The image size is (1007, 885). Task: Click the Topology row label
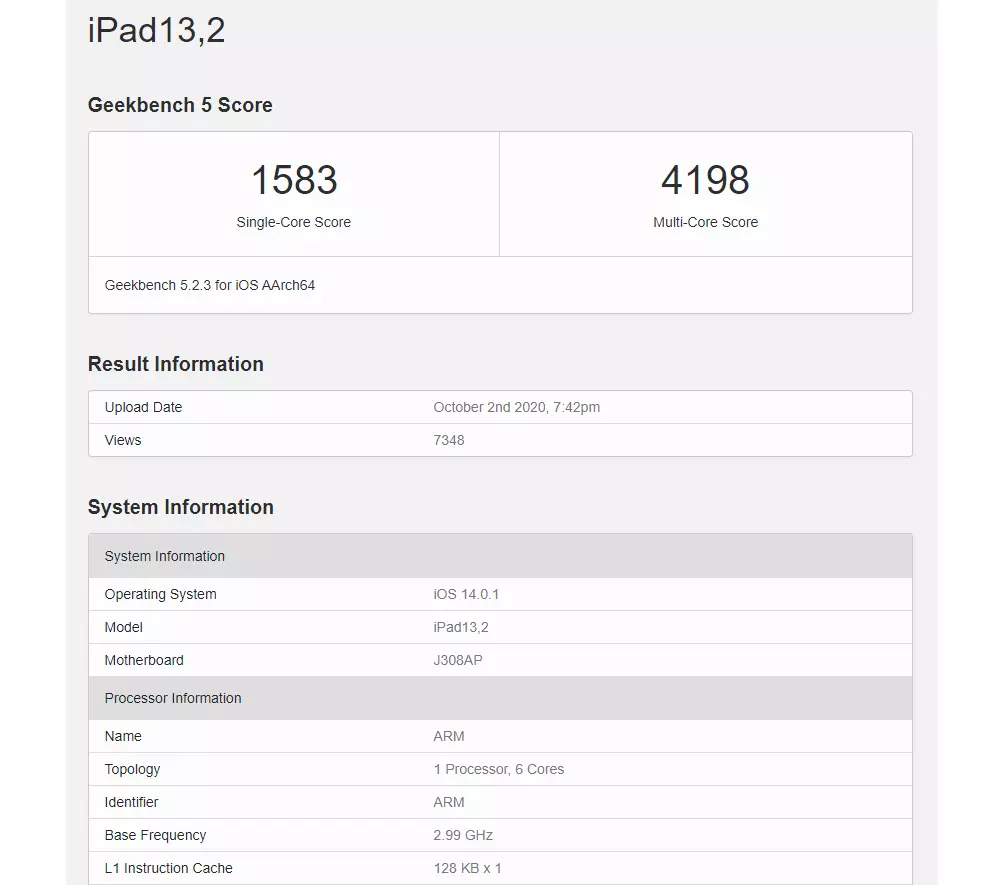tap(132, 769)
